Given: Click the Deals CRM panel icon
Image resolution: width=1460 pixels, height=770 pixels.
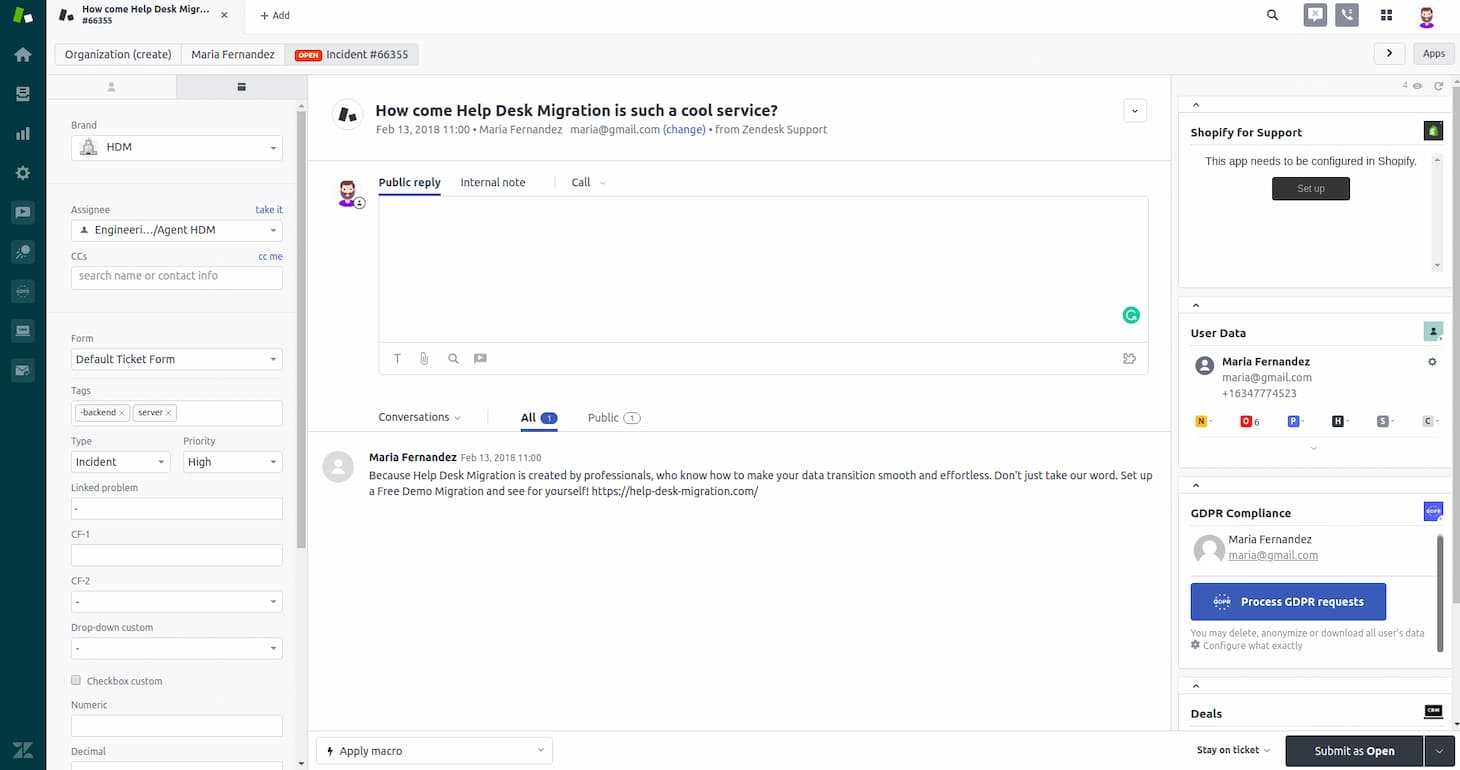Looking at the screenshot, I should point(1433,711).
